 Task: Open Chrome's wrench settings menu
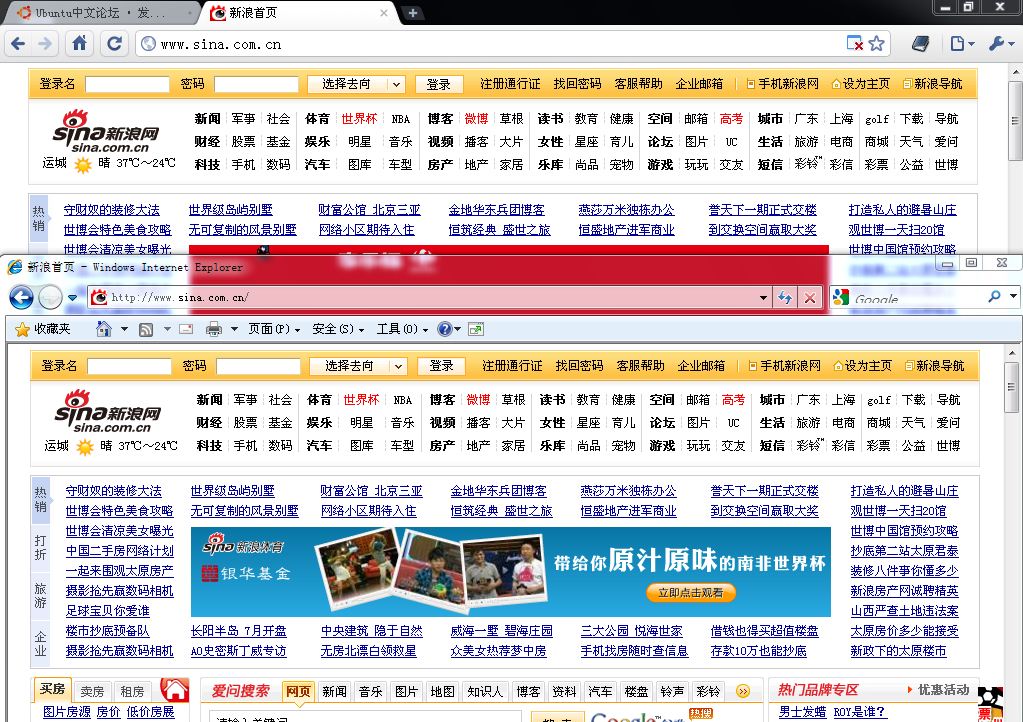(1001, 44)
